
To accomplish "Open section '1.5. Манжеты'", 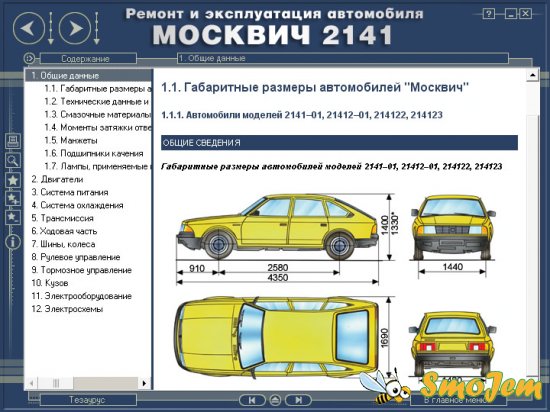I will coord(71,141).
